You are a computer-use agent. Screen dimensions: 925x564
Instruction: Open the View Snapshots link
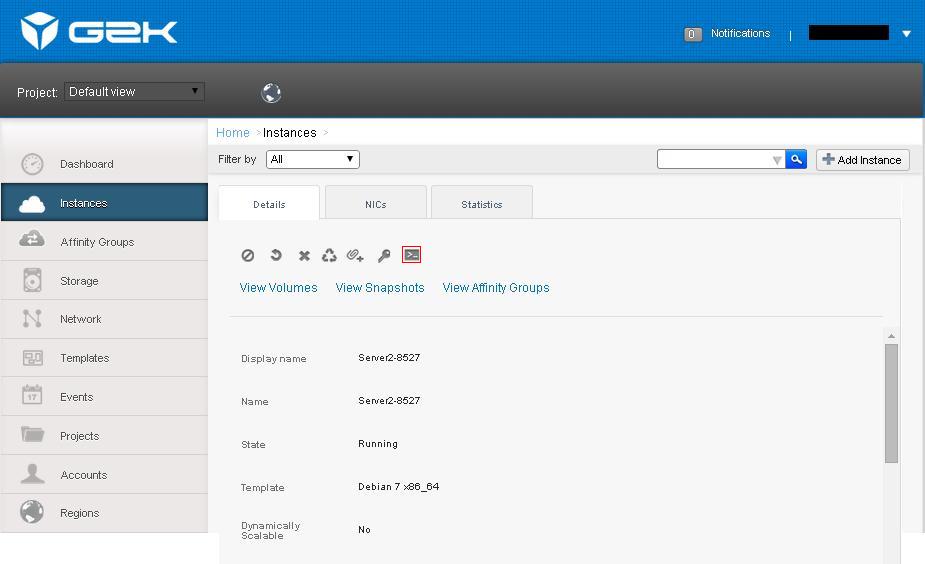380,288
